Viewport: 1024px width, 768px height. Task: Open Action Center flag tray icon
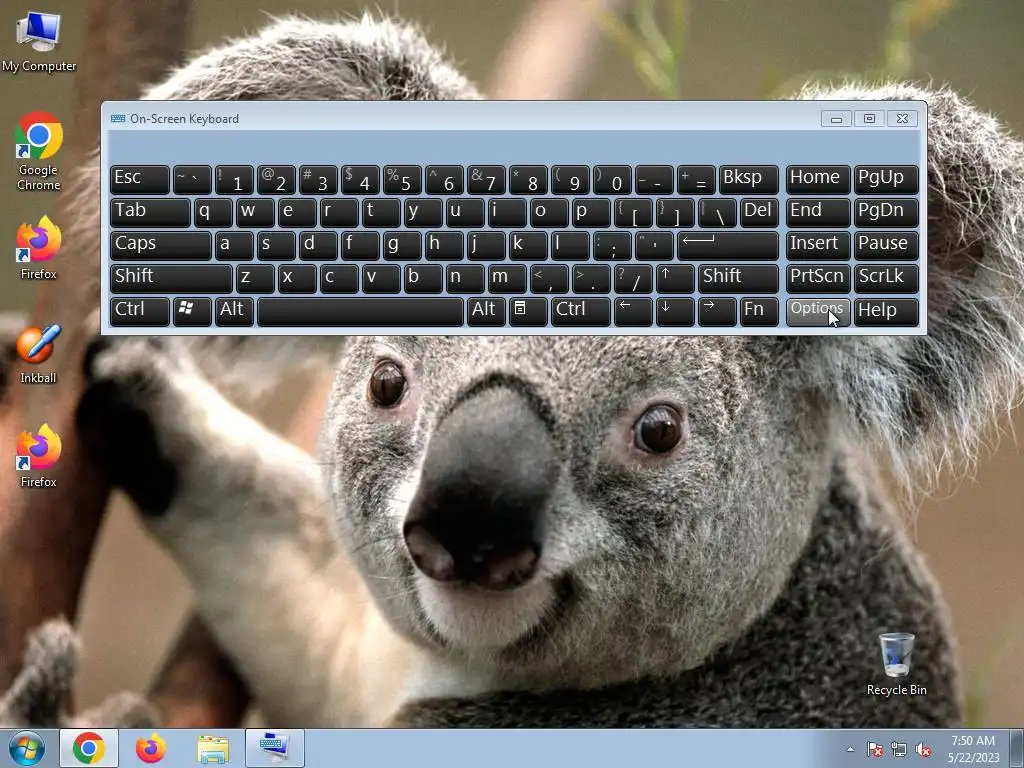pyautogui.click(x=874, y=749)
